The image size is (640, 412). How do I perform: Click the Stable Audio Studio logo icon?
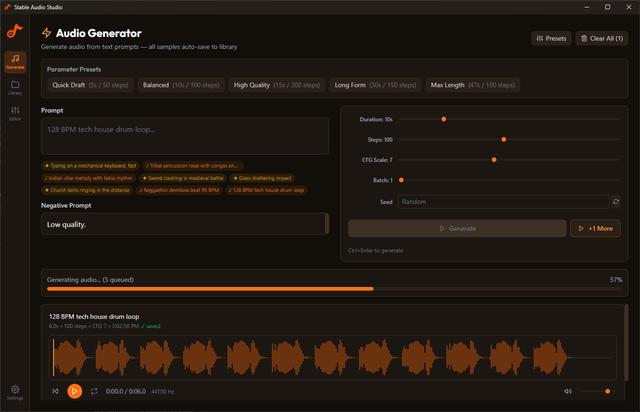coord(15,31)
